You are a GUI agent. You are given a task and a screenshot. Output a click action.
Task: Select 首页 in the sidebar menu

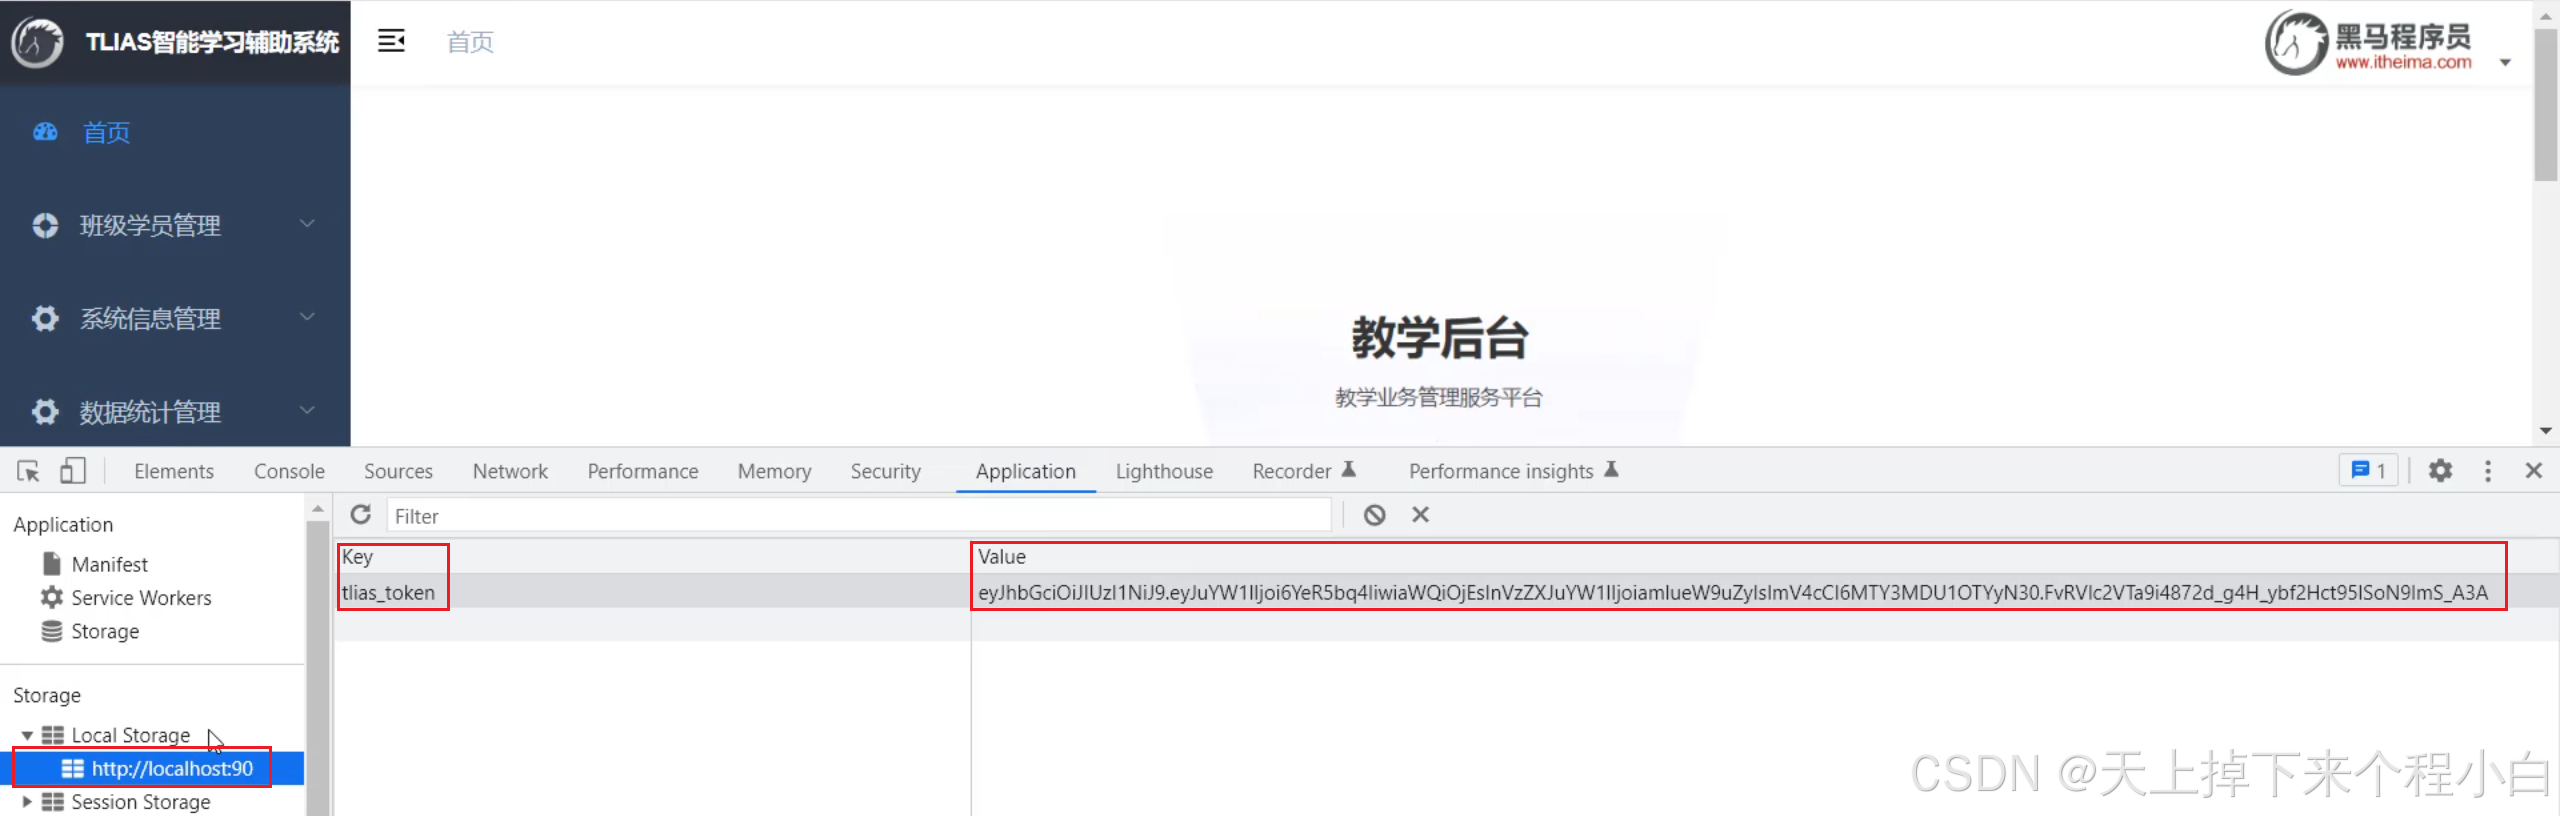106,132
